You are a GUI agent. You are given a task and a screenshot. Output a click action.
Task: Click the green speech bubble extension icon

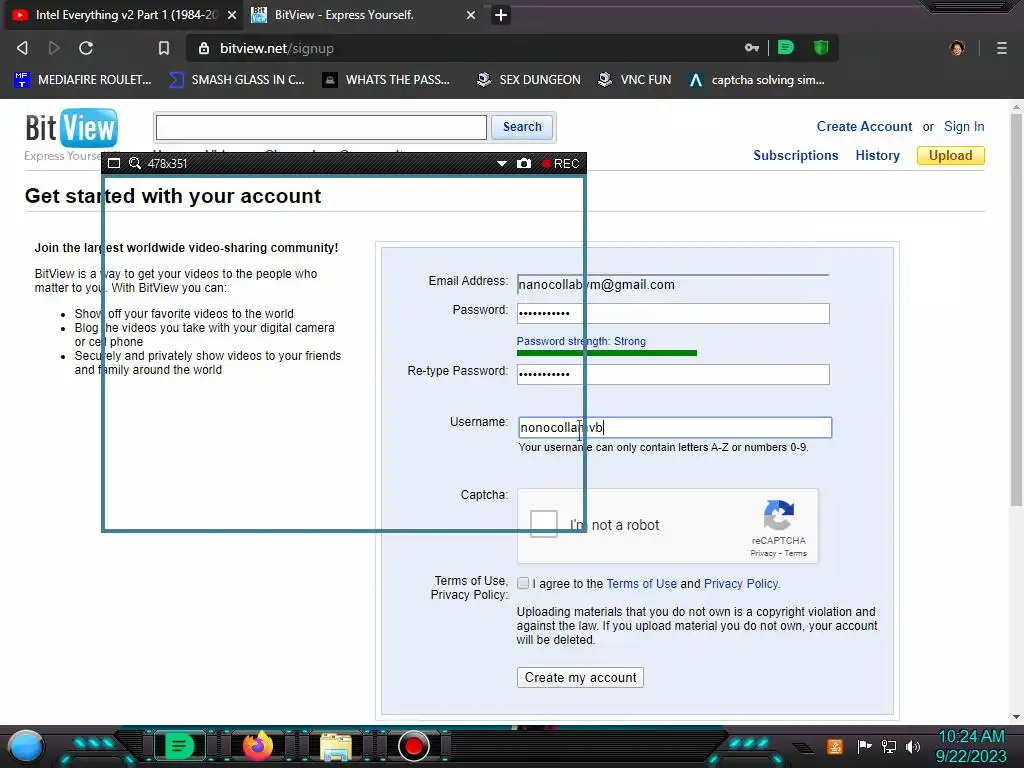coord(786,48)
